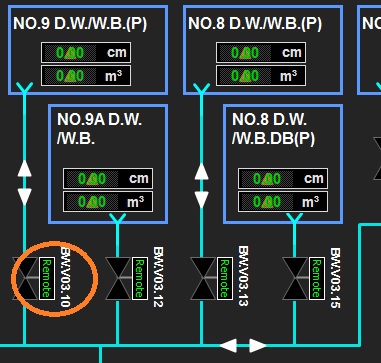
Task: Click Remote status box of BW.V03.13
Action: [225, 278]
